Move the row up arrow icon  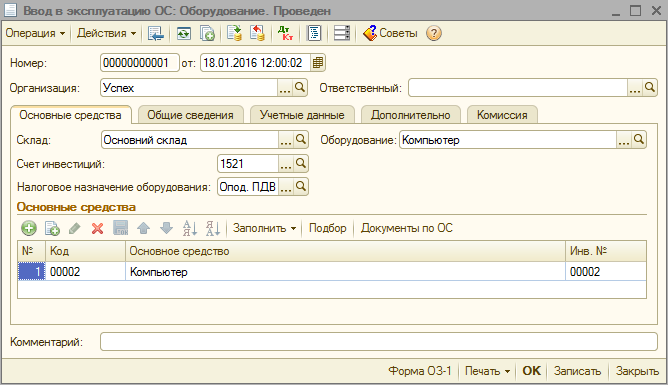pyautogui.click(x=144, y=228)
